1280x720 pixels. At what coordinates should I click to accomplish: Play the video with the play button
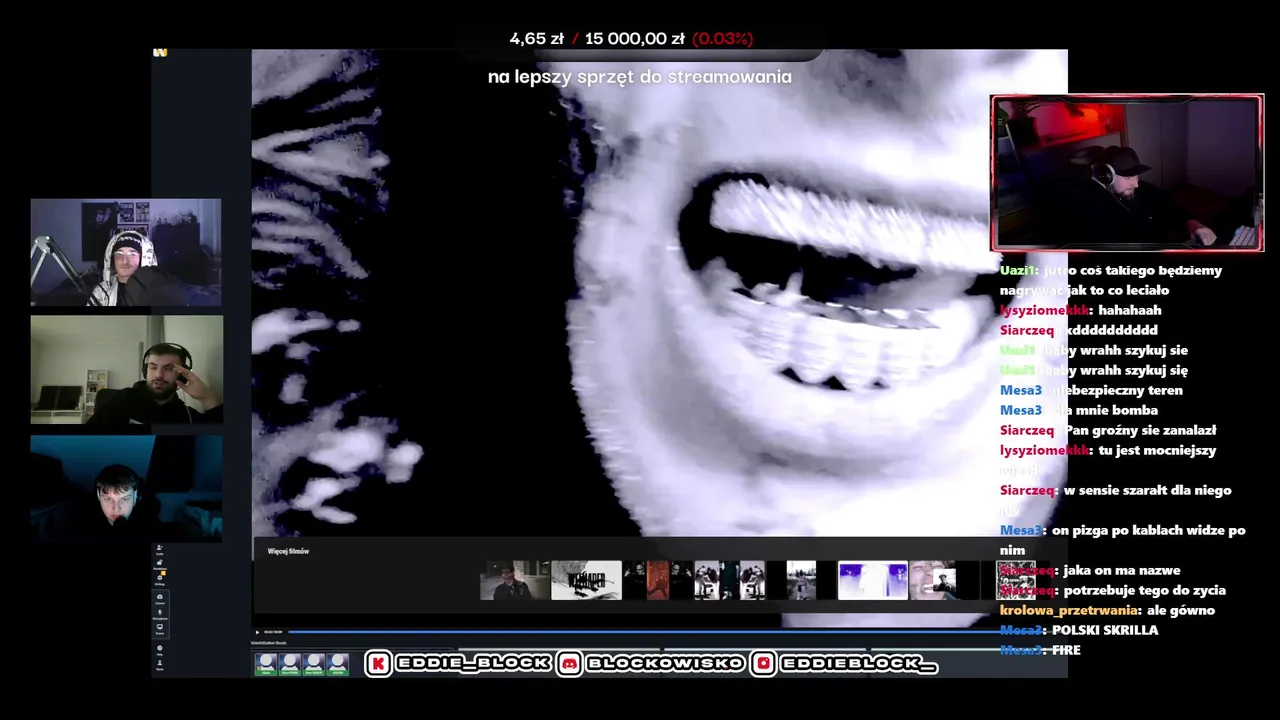point(257,632)
